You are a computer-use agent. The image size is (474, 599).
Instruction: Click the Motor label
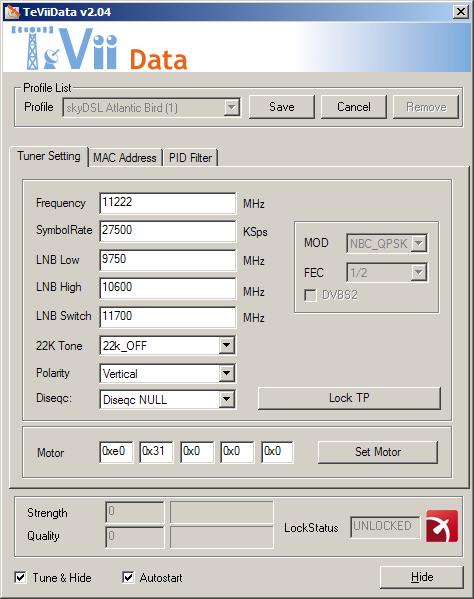pyautogui.click(x=50, y=453)
